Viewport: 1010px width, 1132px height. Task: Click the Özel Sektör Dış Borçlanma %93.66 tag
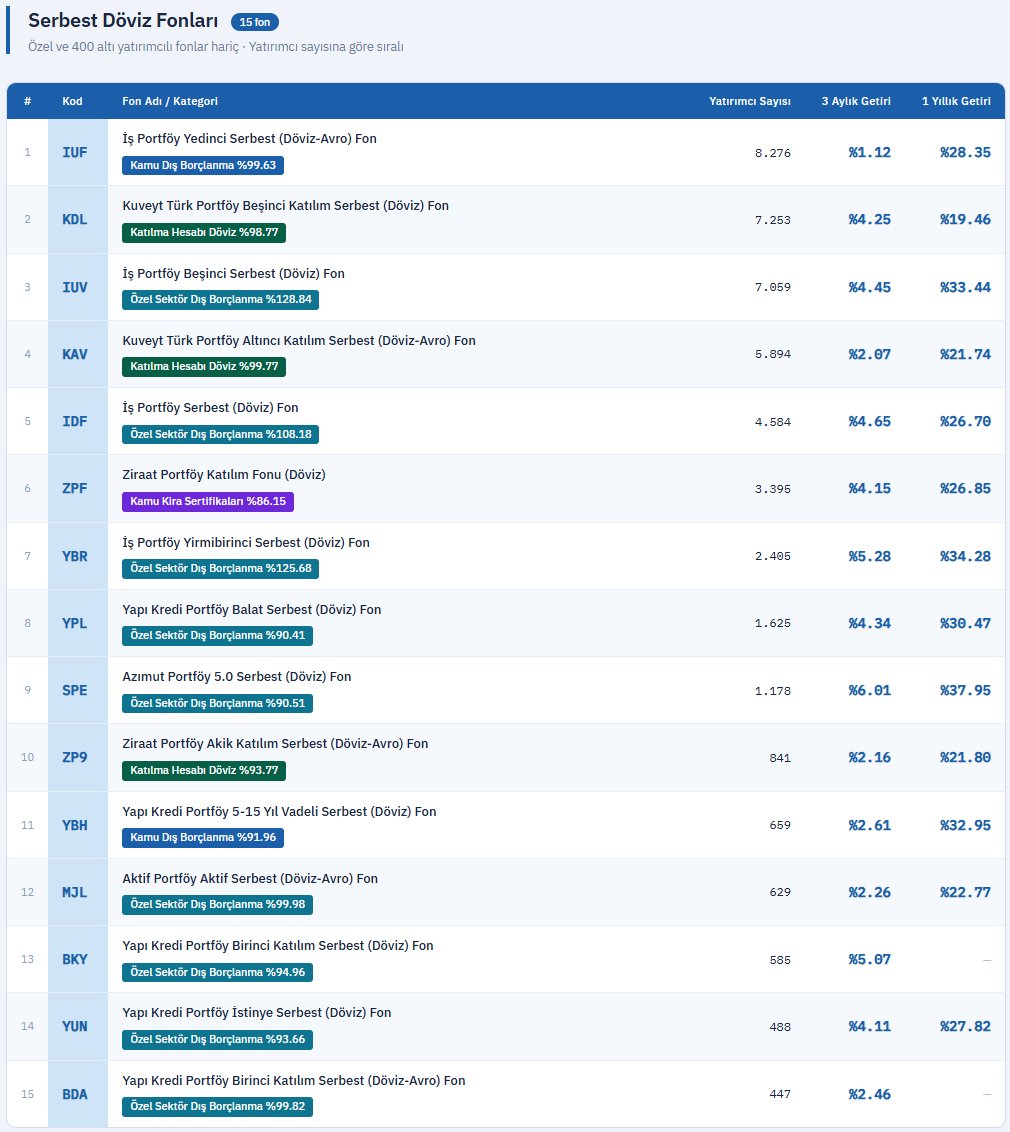(x=217, y=1040)
